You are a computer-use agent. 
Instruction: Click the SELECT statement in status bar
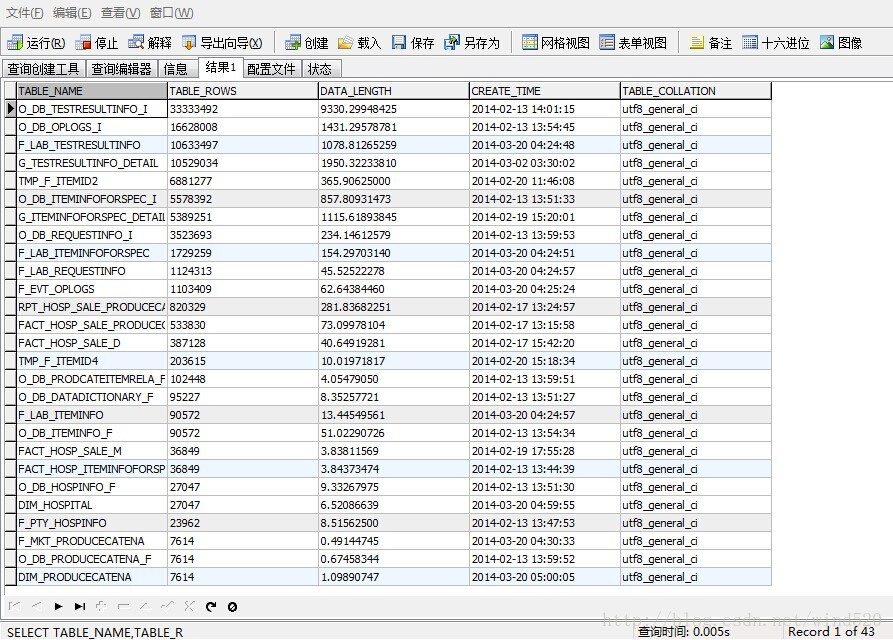click(95, 633)
